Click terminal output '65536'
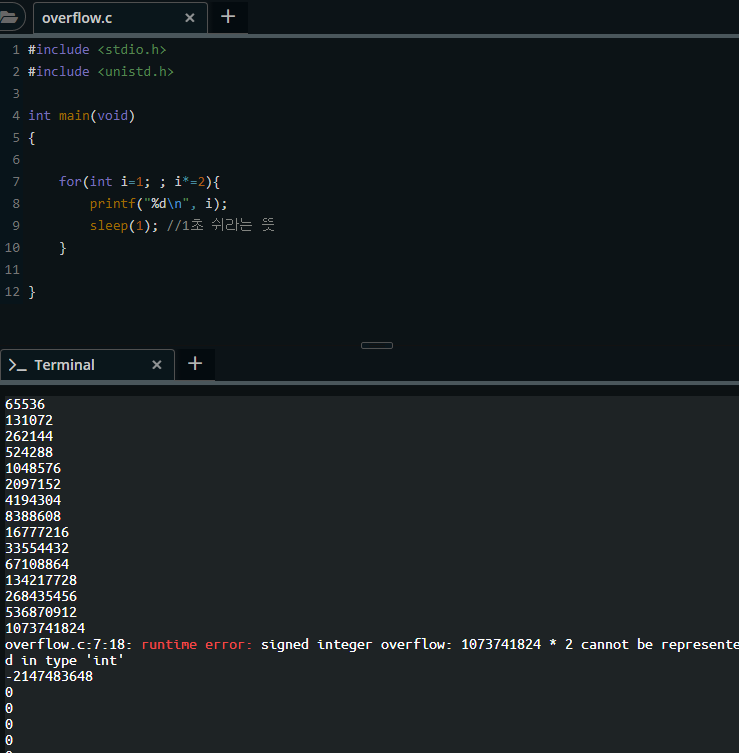This screenshot has width=739, height=753. click(x=25, y=404)
